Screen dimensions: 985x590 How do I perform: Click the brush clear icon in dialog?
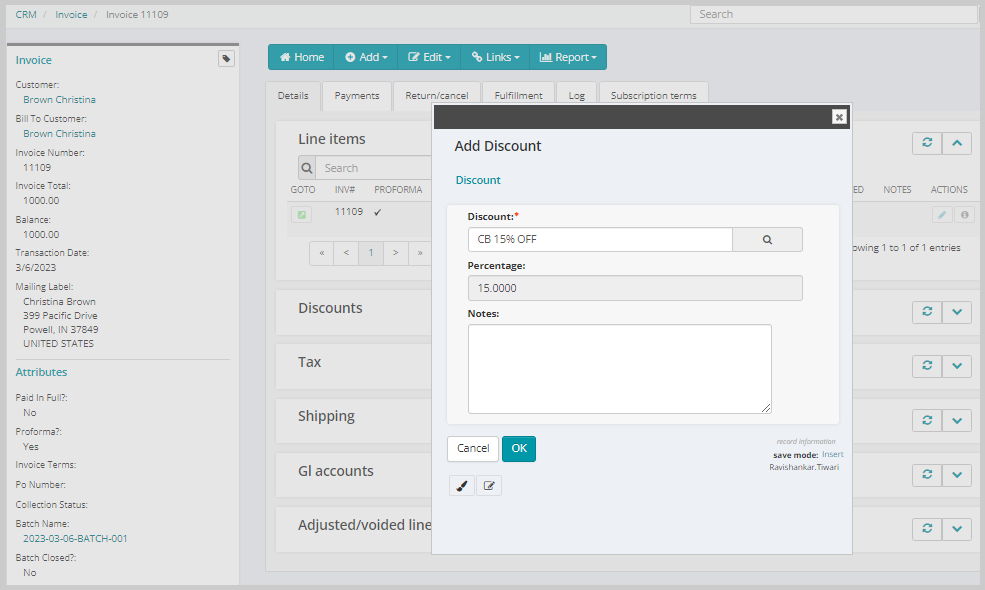click(462, 486)
